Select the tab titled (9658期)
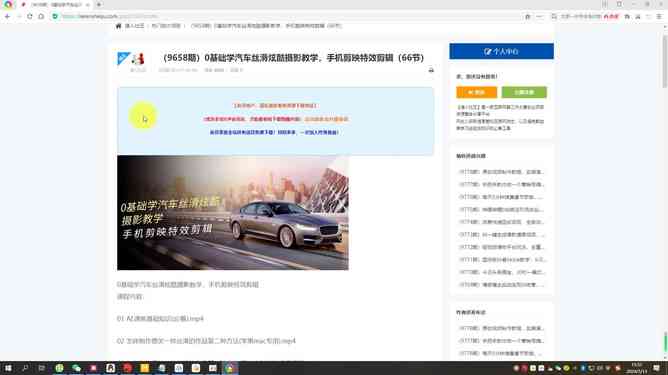This screenshot has height=375, width=668. pyautogui.click(x=56, y=5)
